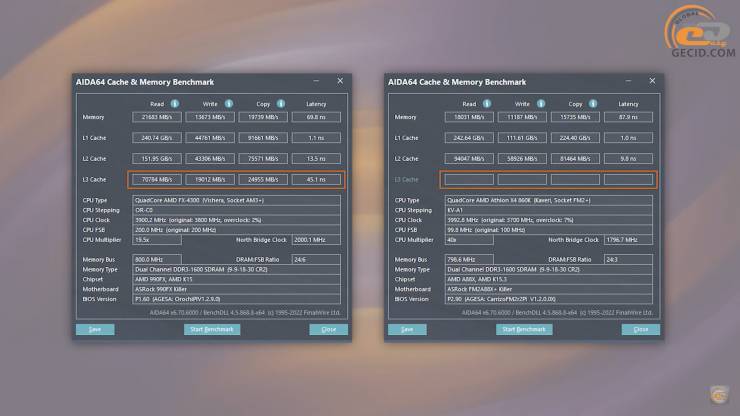Click the Close button in the right window
Screen dimensions: 740x416
[640, 329]
